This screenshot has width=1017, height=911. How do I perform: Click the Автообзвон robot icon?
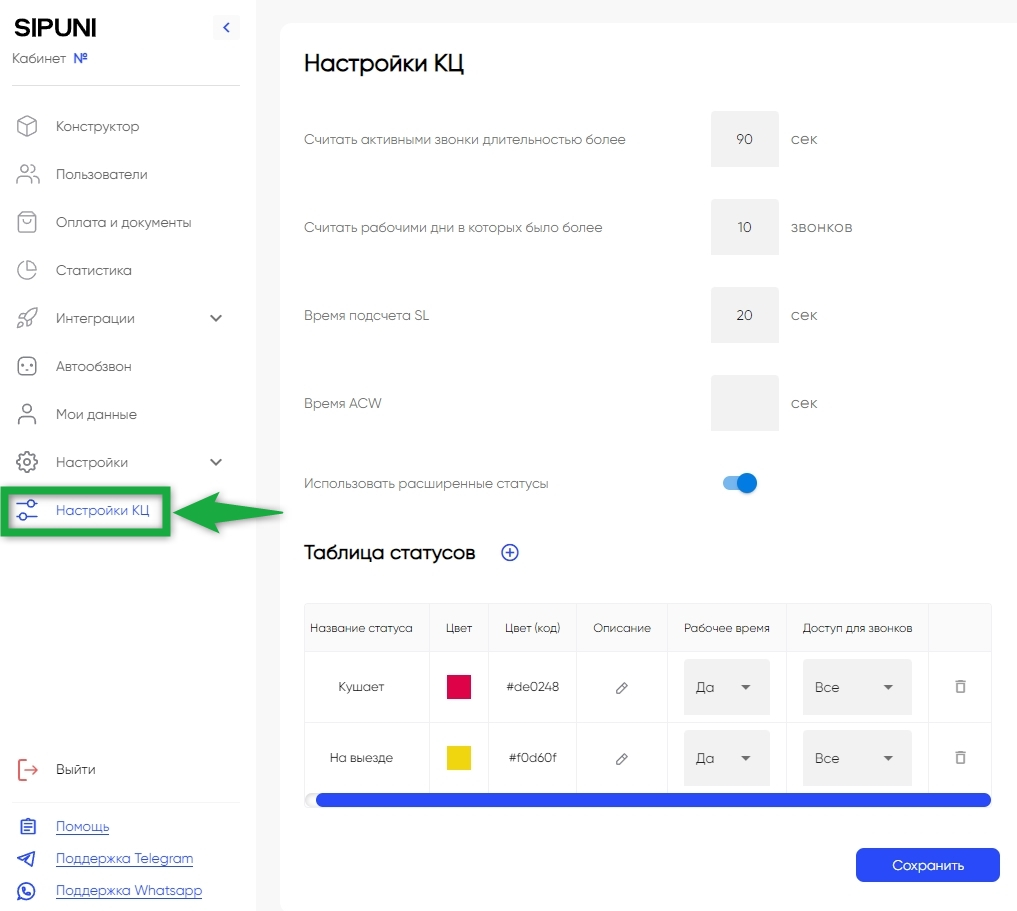tap(27, 366)
